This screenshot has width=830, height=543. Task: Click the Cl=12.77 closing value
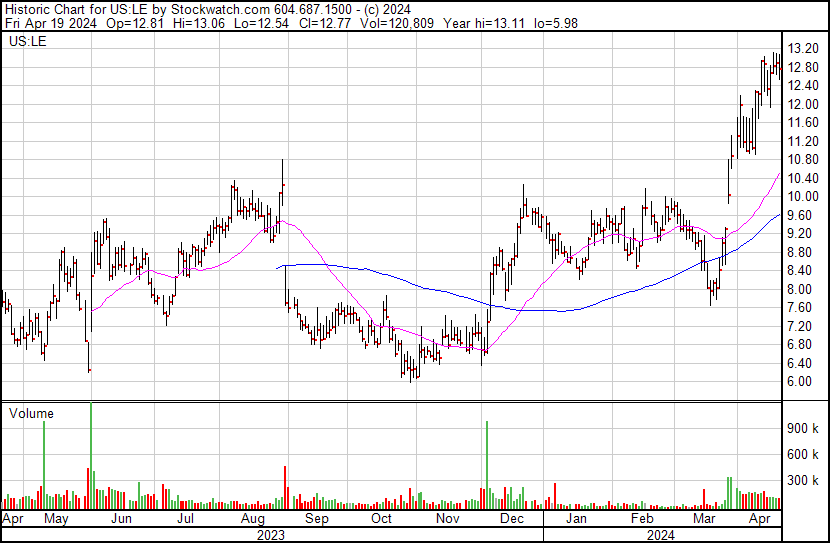(324, 23)
